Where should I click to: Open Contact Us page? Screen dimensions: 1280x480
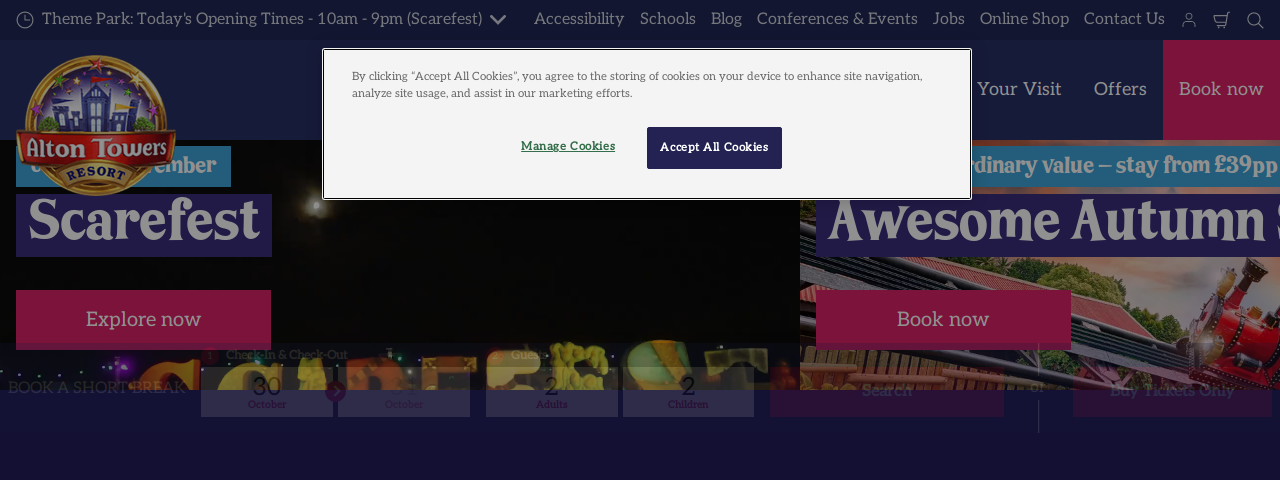pyautogui.click(x=1124, y=19)
